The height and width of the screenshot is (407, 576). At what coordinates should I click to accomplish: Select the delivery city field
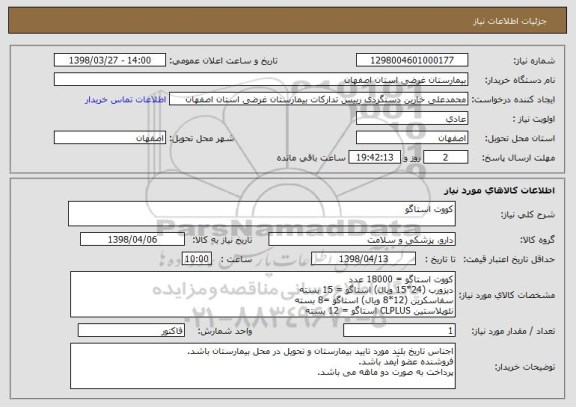tap(110, 138)
